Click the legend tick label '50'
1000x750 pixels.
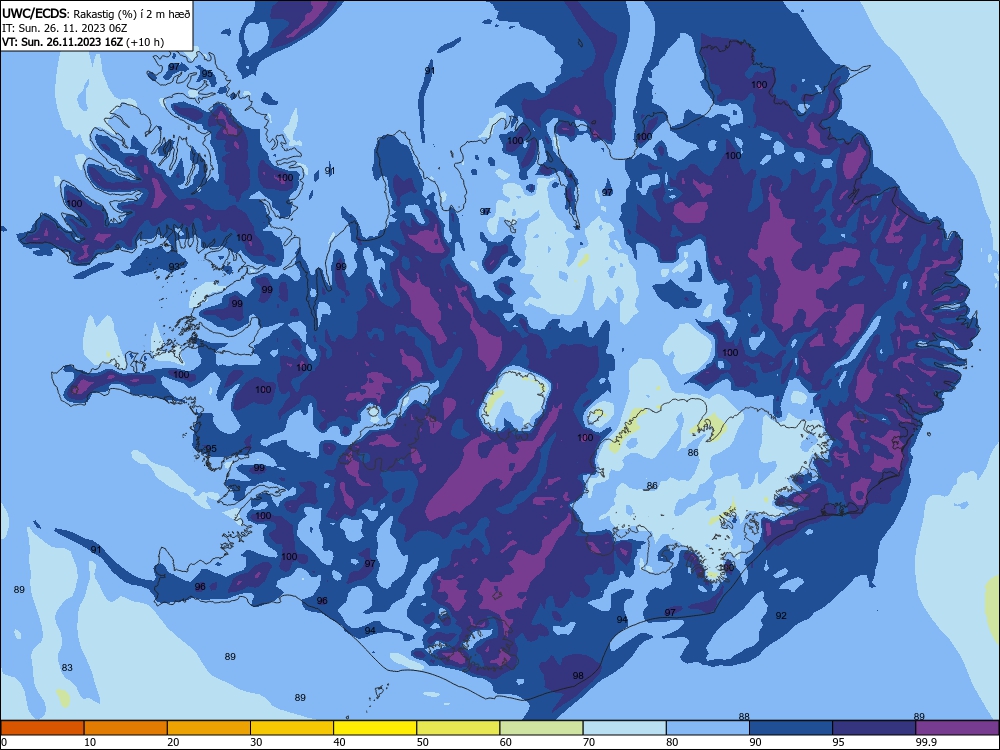click(x=423, y=742)
